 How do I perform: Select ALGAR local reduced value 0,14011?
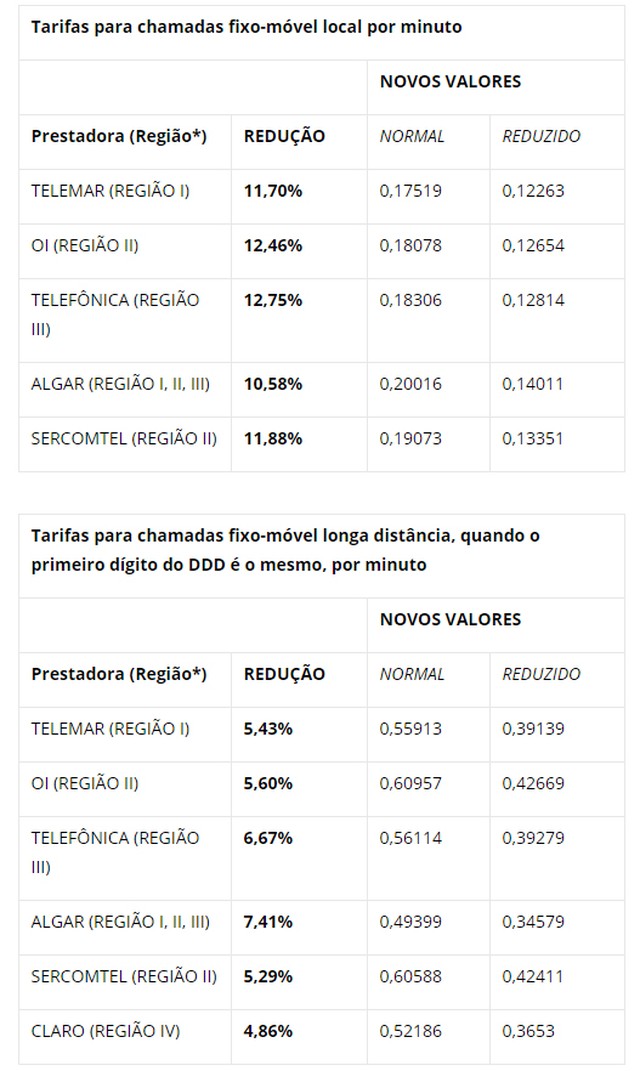(x=533, y=384)
